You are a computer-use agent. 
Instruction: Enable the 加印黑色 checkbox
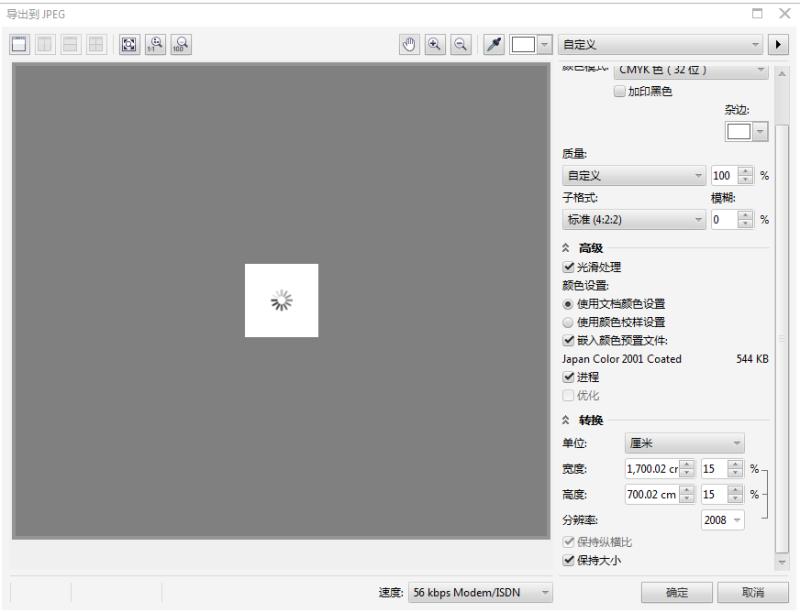pyautogui.click(x=619, y=91)
